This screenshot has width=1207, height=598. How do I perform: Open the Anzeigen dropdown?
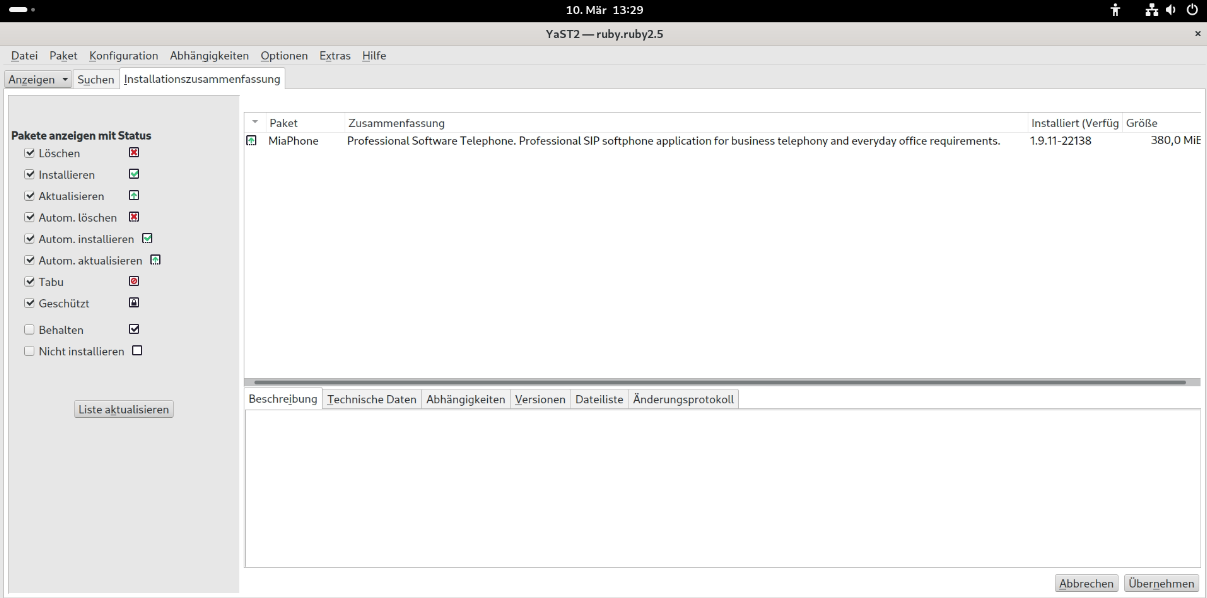[38, 79]
